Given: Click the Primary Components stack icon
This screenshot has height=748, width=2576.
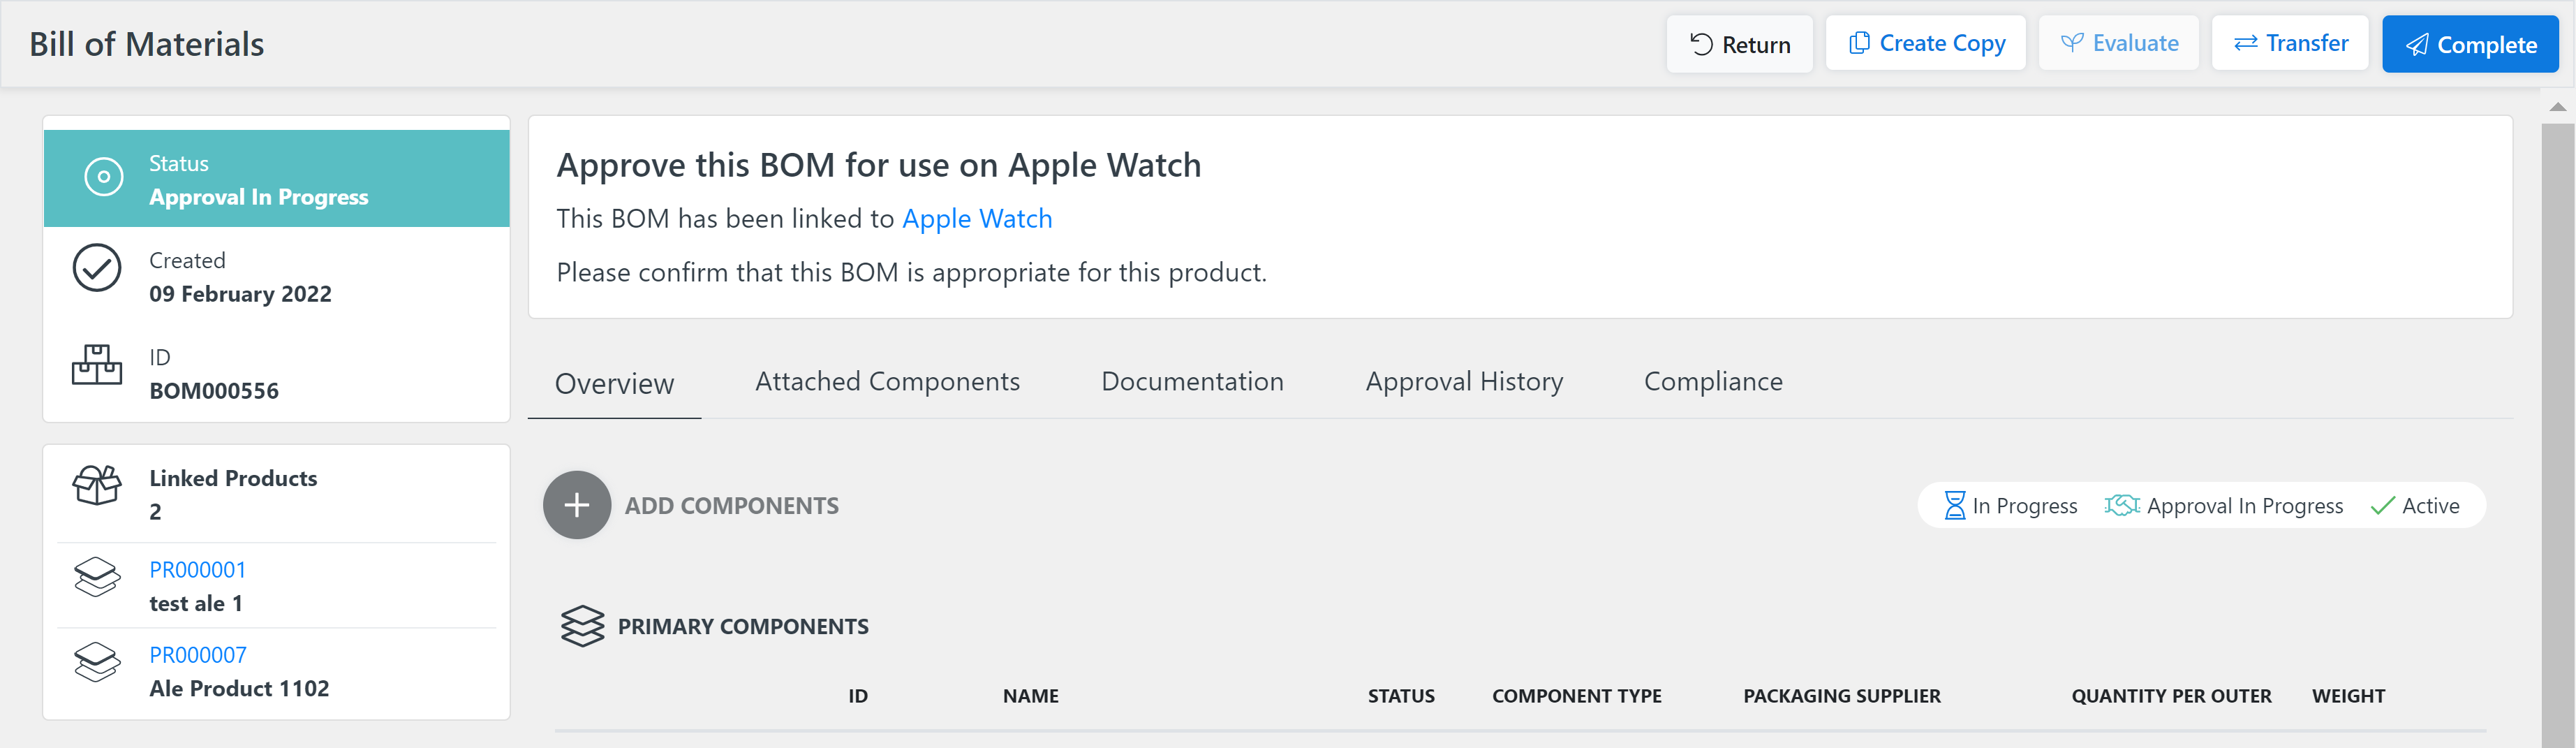Looking at the screenshot, I should point(583,626).
